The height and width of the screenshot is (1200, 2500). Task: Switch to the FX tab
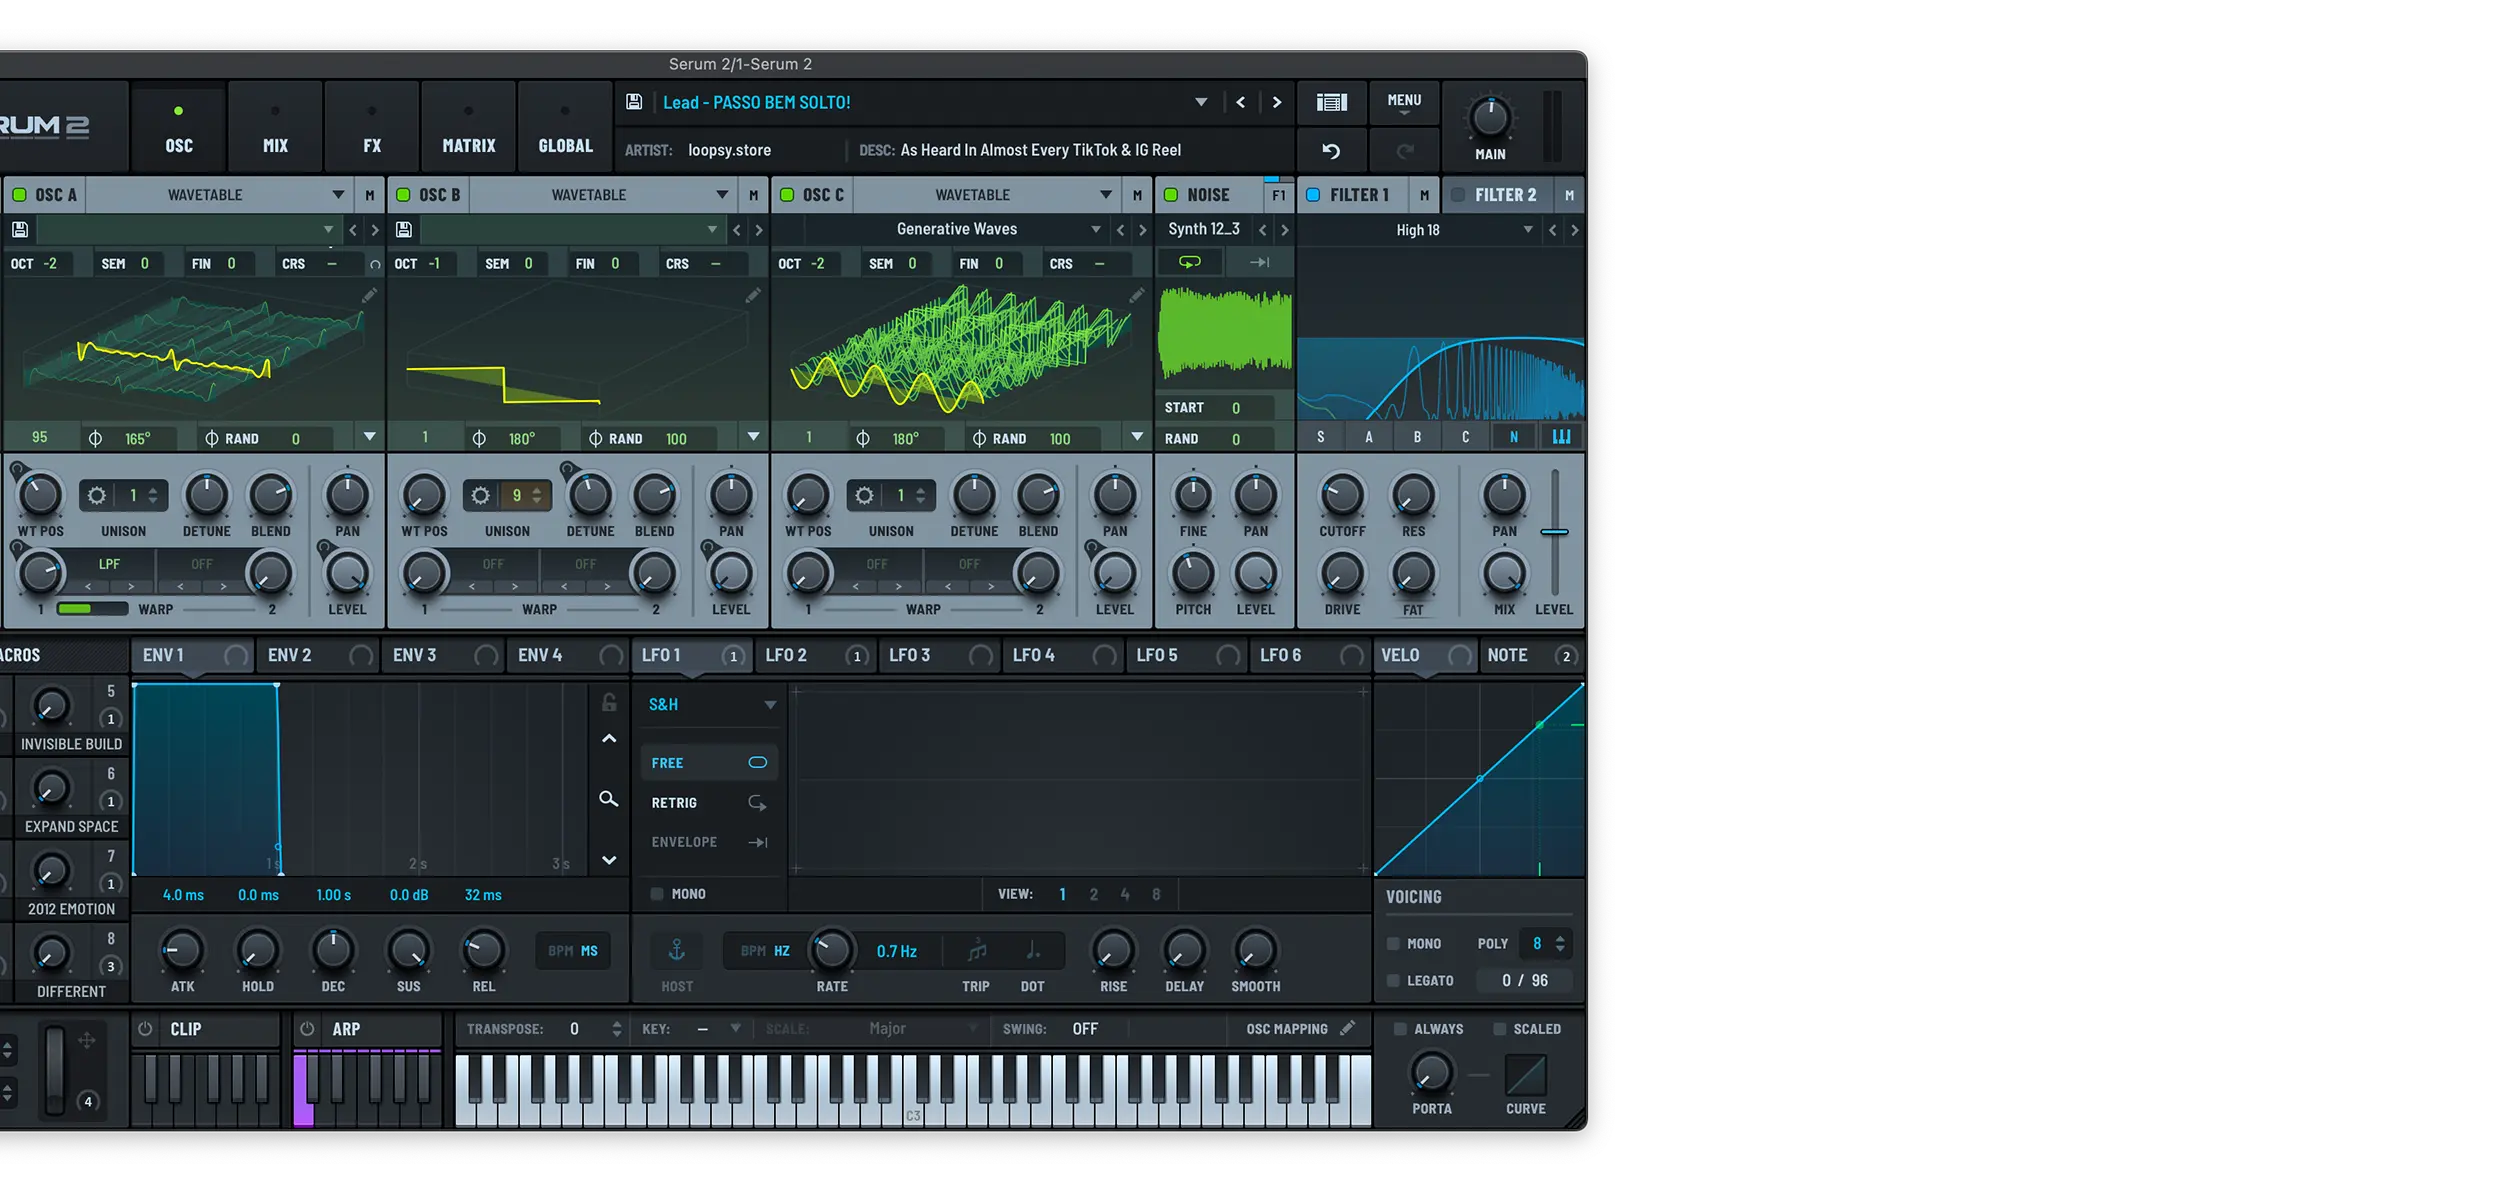point(372,128)
